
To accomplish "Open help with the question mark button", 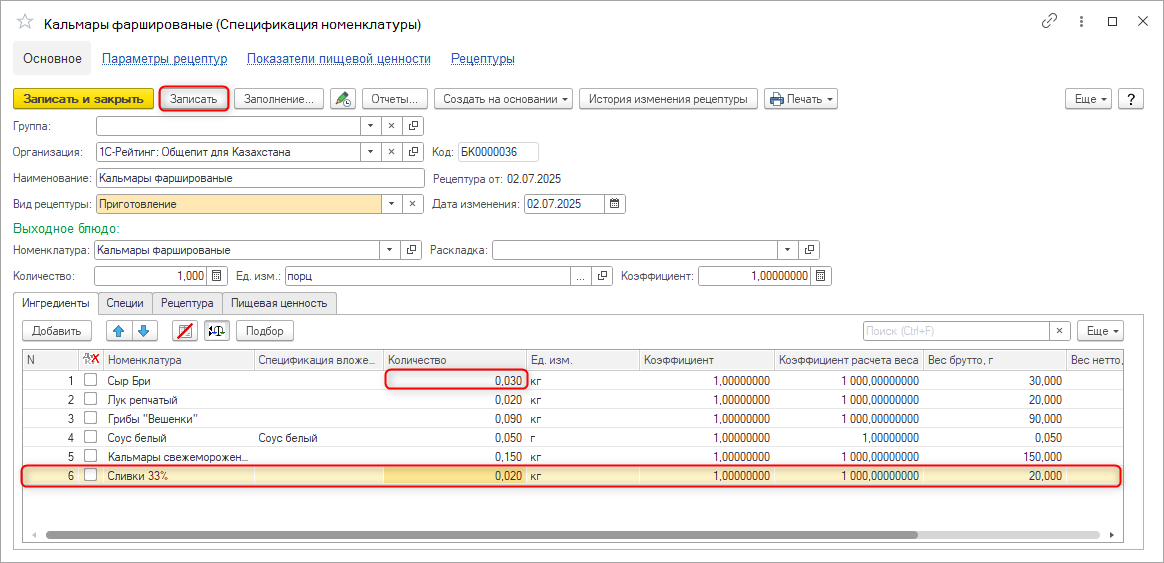I will [1131, 99].
